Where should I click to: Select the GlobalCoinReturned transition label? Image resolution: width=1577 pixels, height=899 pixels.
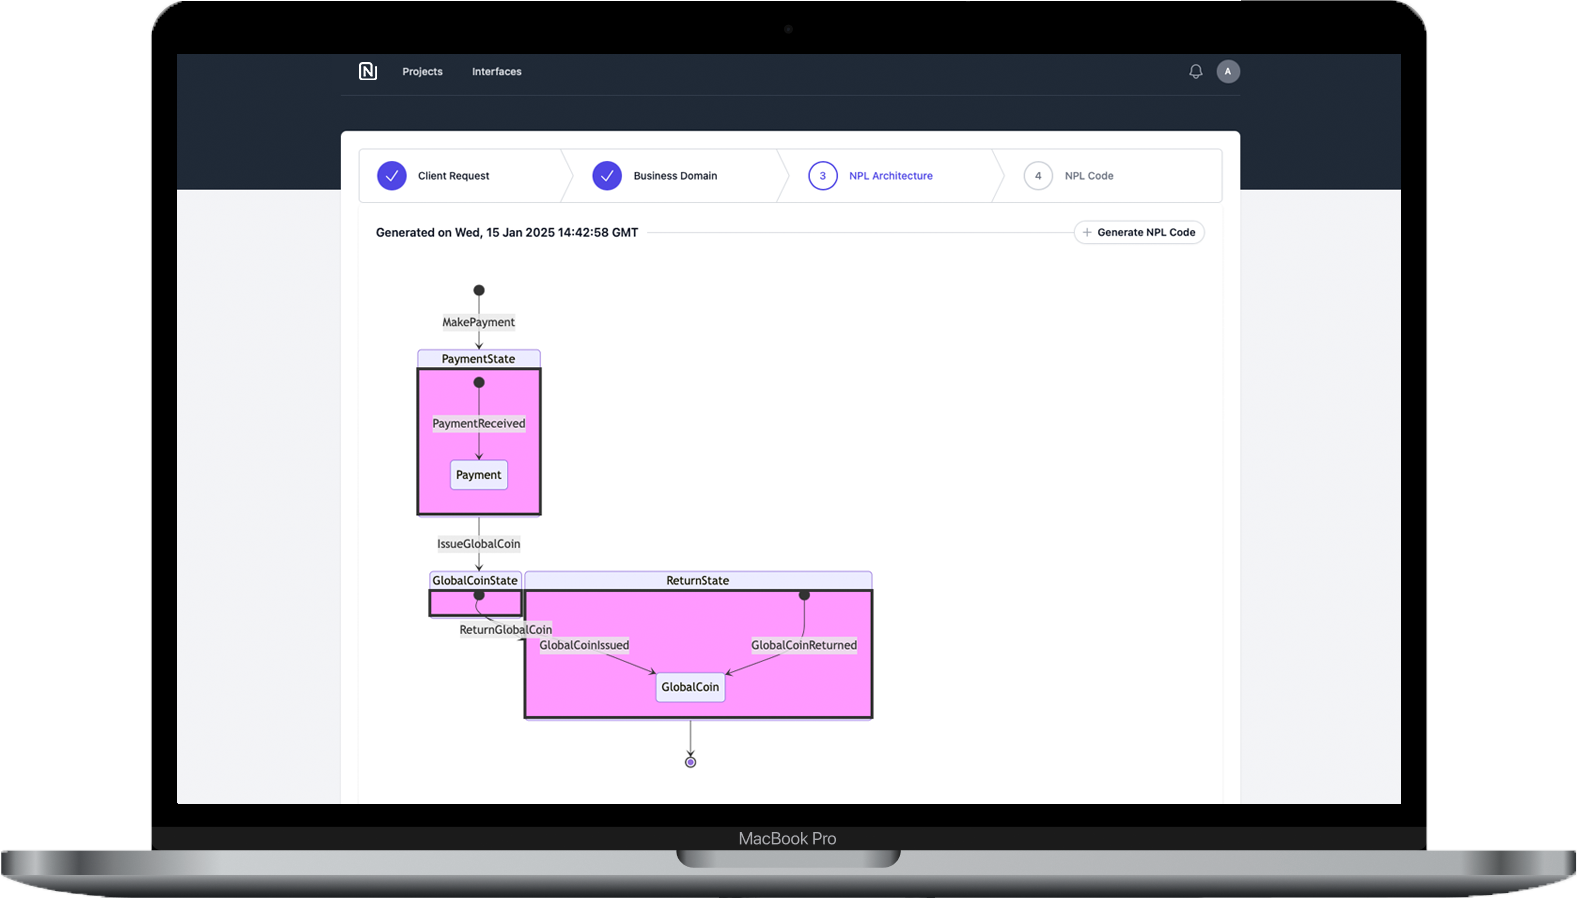(x=804, y=645)
